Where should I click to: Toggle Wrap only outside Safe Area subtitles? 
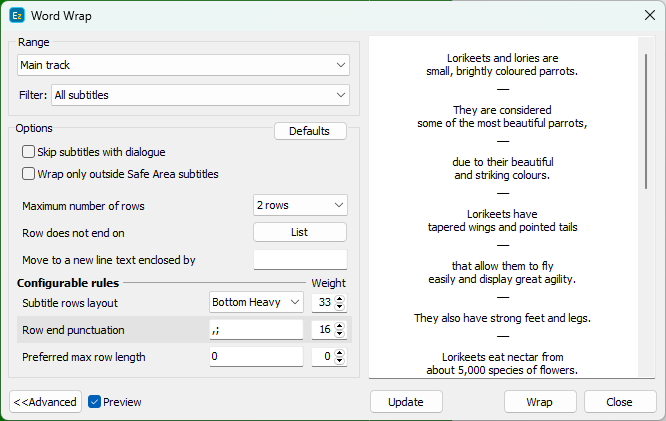coord(29,174)
